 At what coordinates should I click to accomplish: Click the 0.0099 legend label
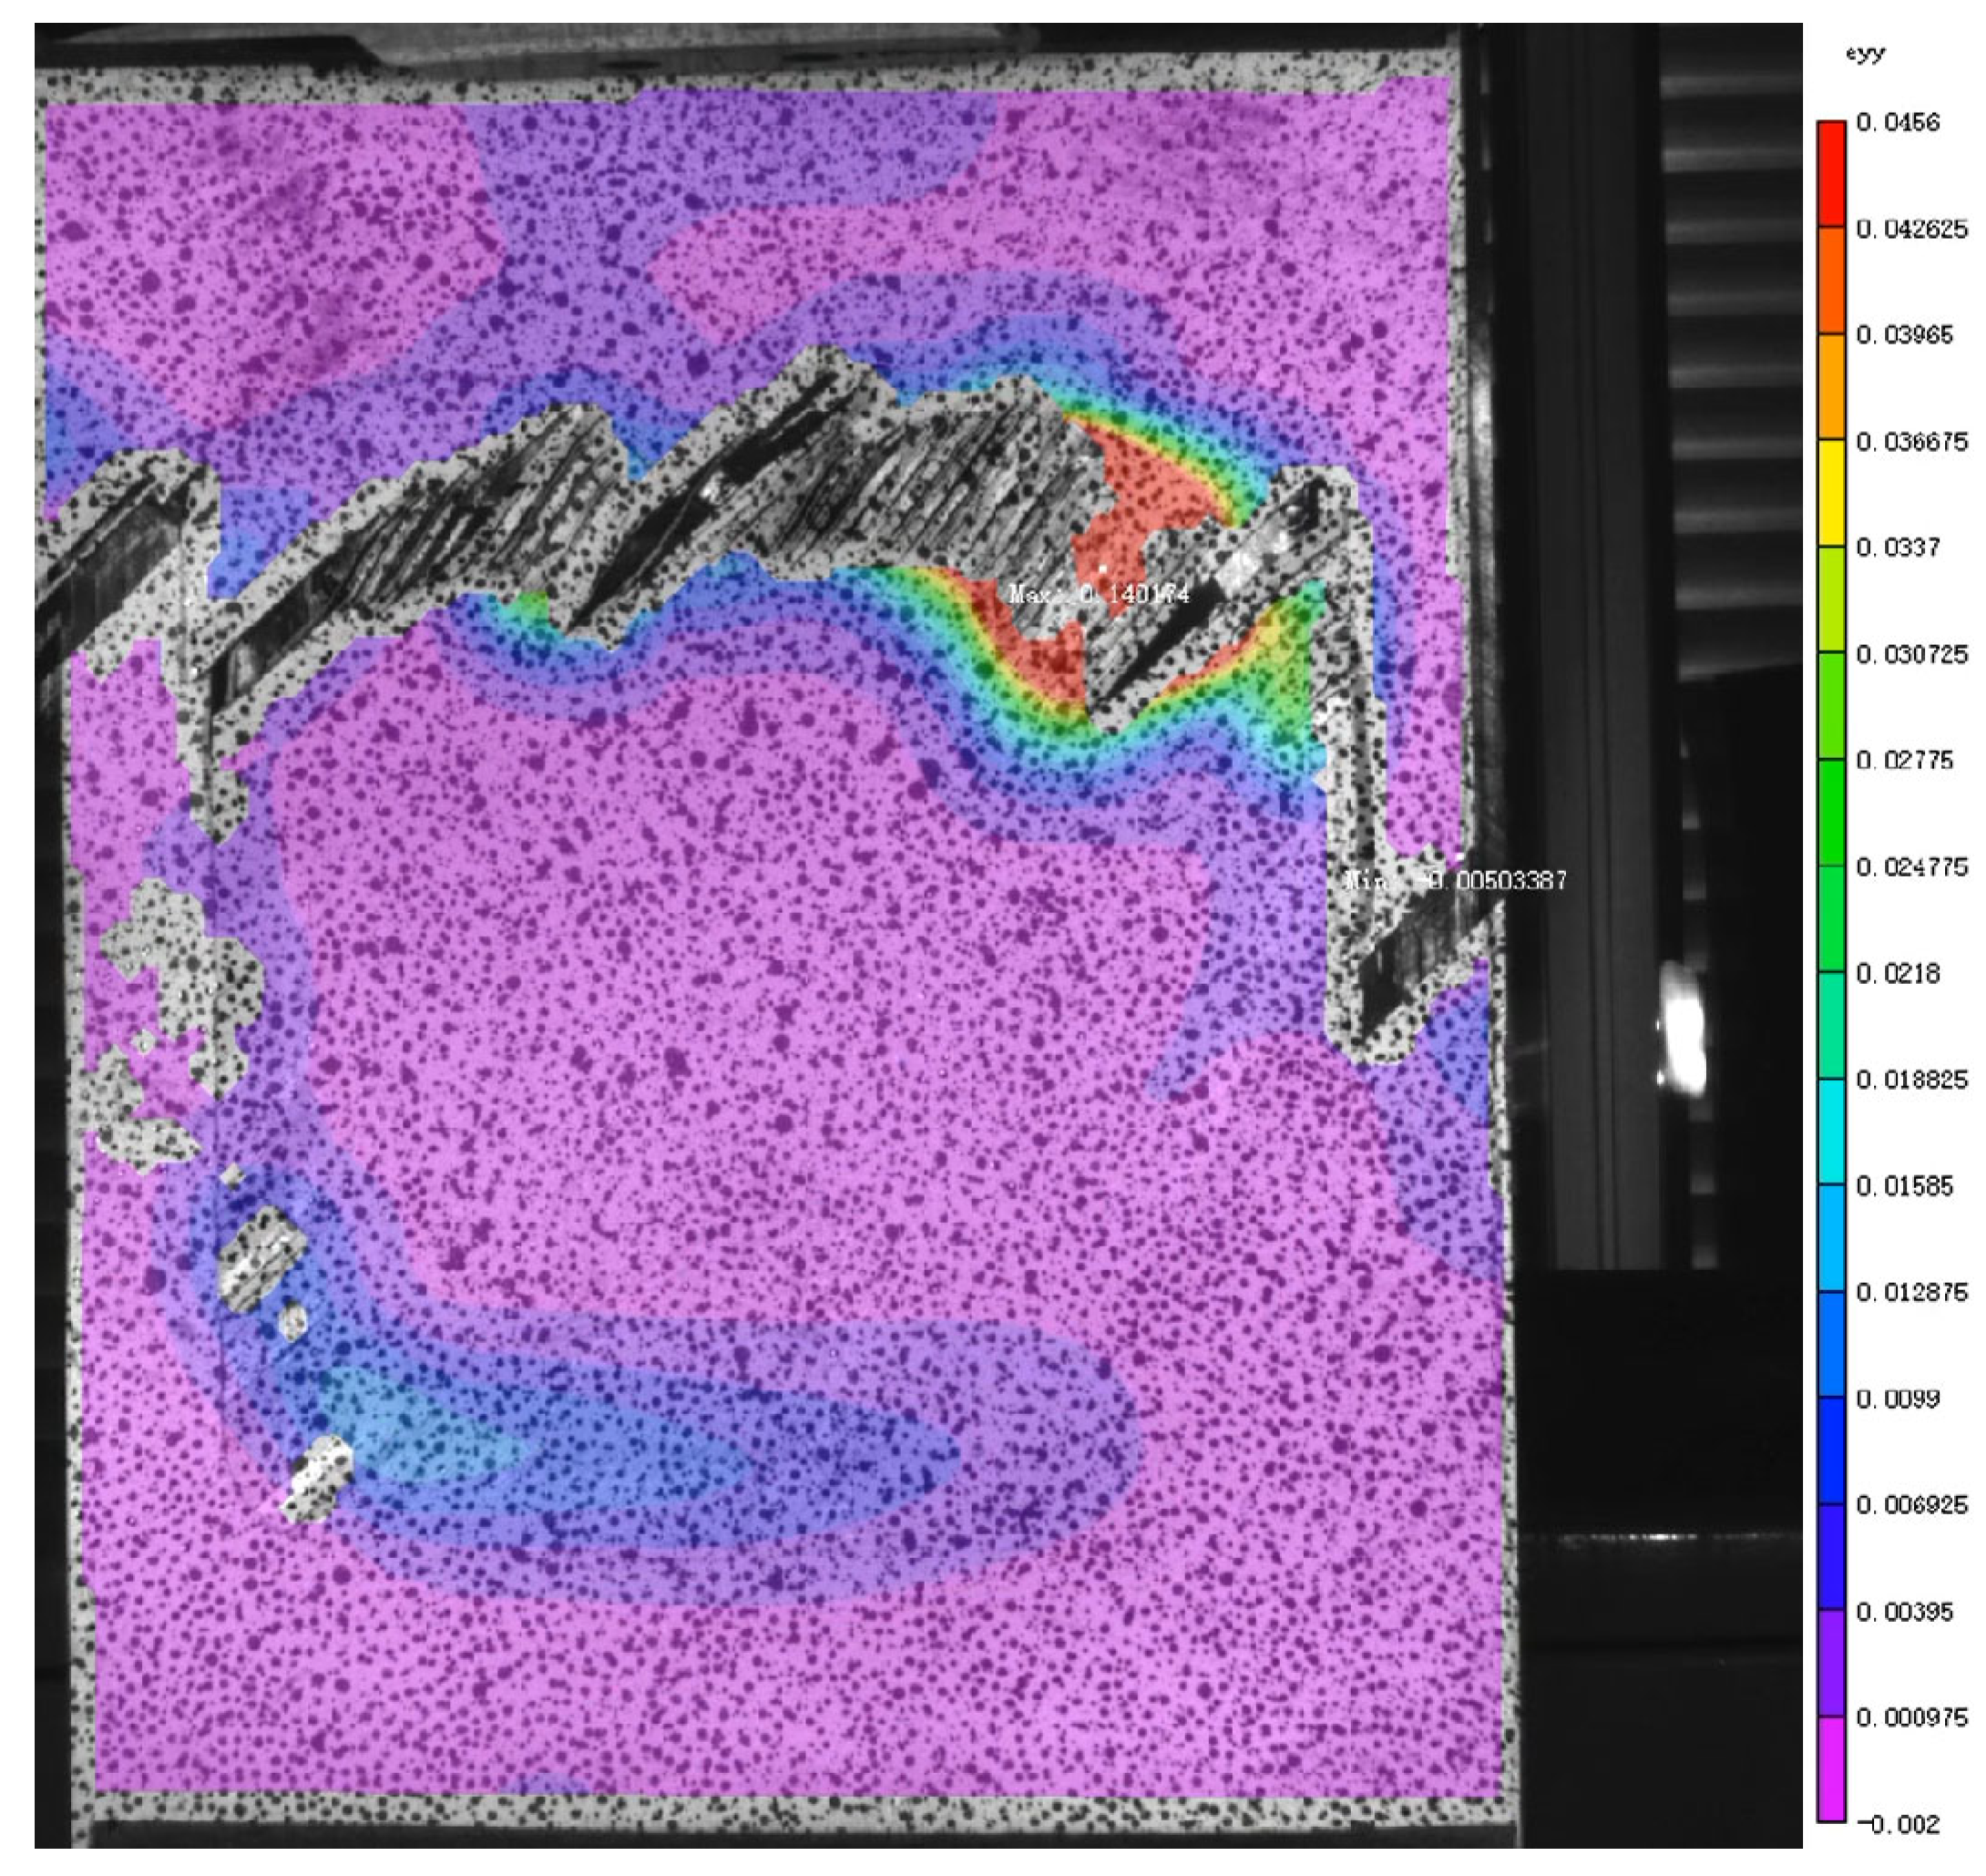coord(1897,1398)
